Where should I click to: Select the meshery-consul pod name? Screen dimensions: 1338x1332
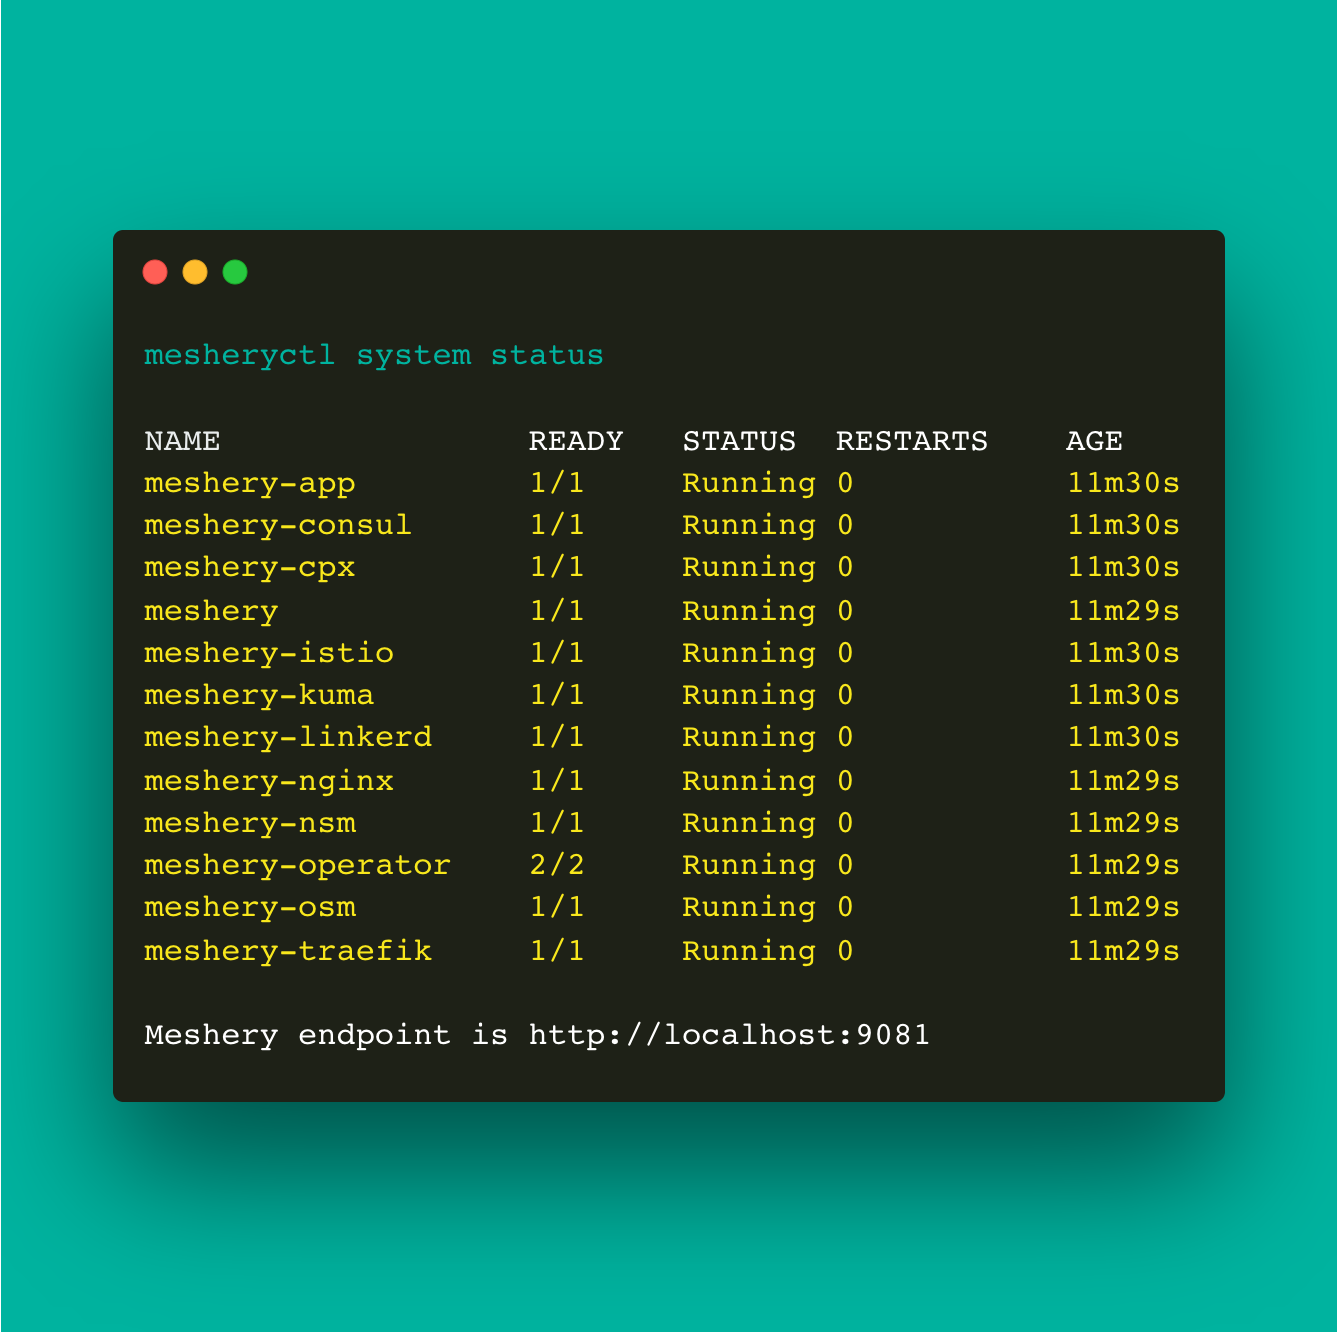(x=277, y=525)
